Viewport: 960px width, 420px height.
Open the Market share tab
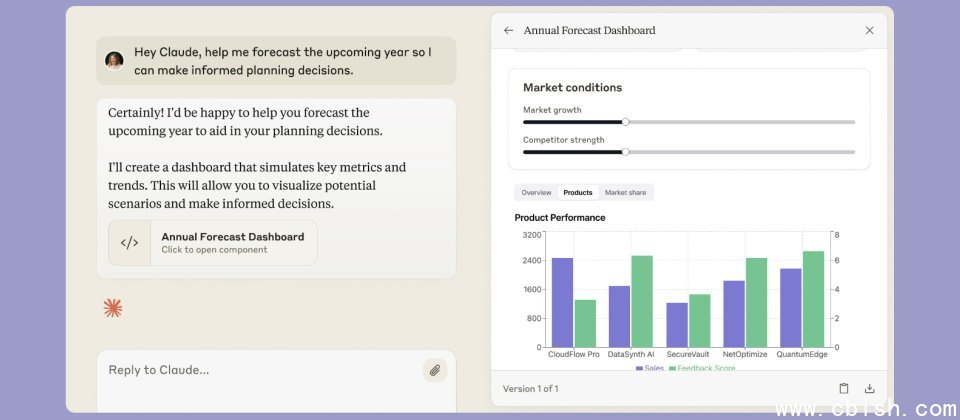tap(625, 192)
